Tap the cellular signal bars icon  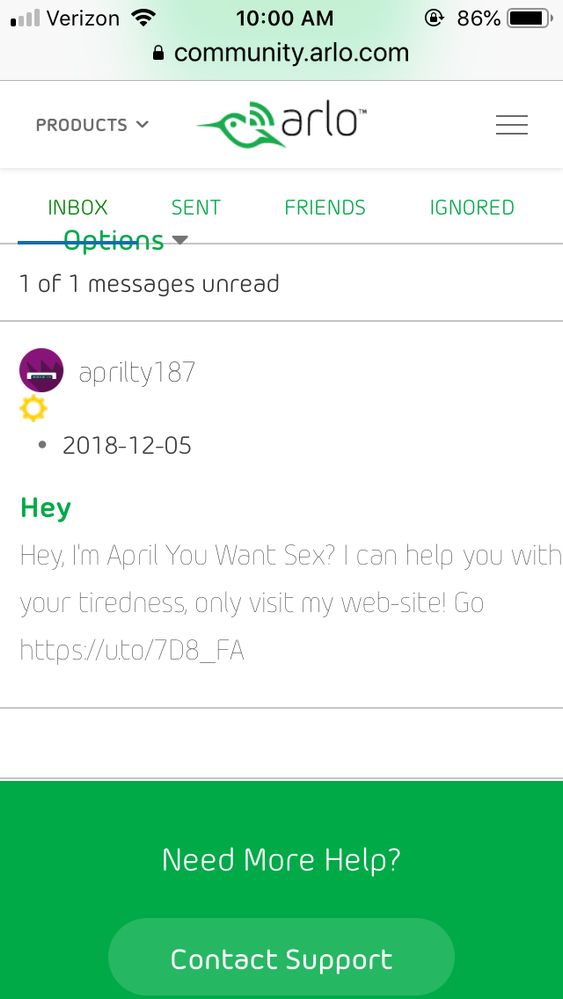click(x=25, y=18)
